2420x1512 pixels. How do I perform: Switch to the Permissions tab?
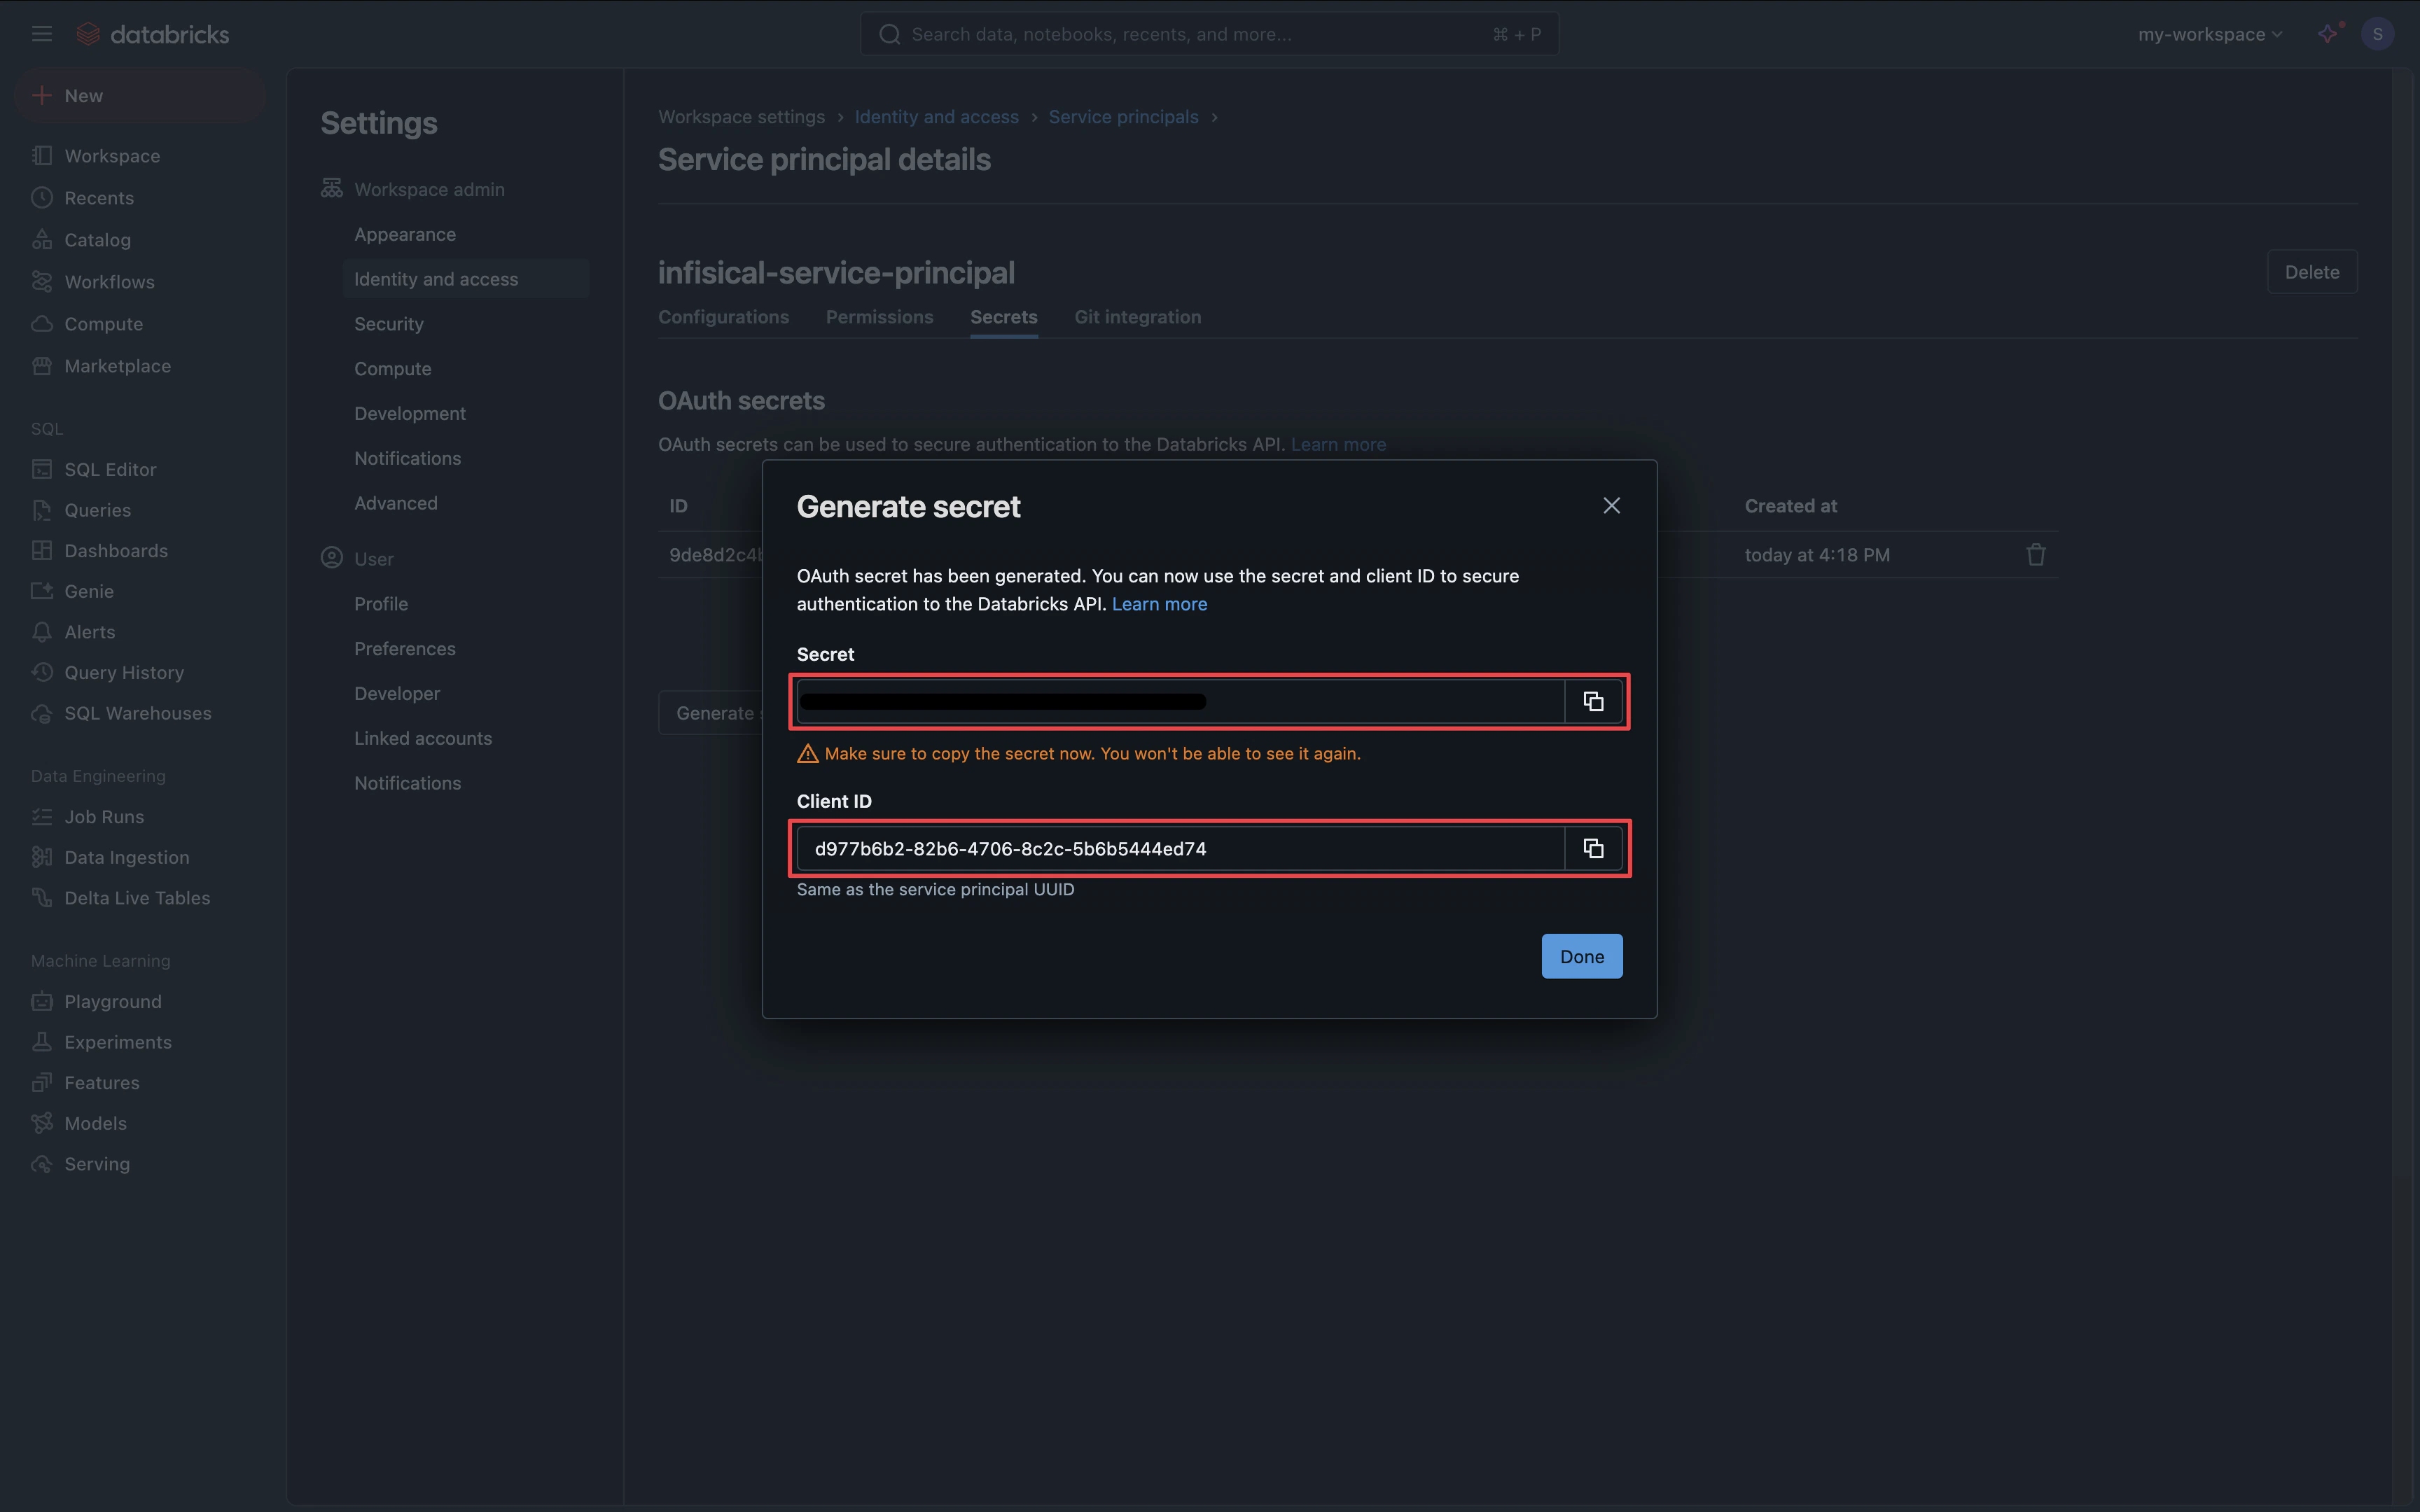tap(880, 317)
